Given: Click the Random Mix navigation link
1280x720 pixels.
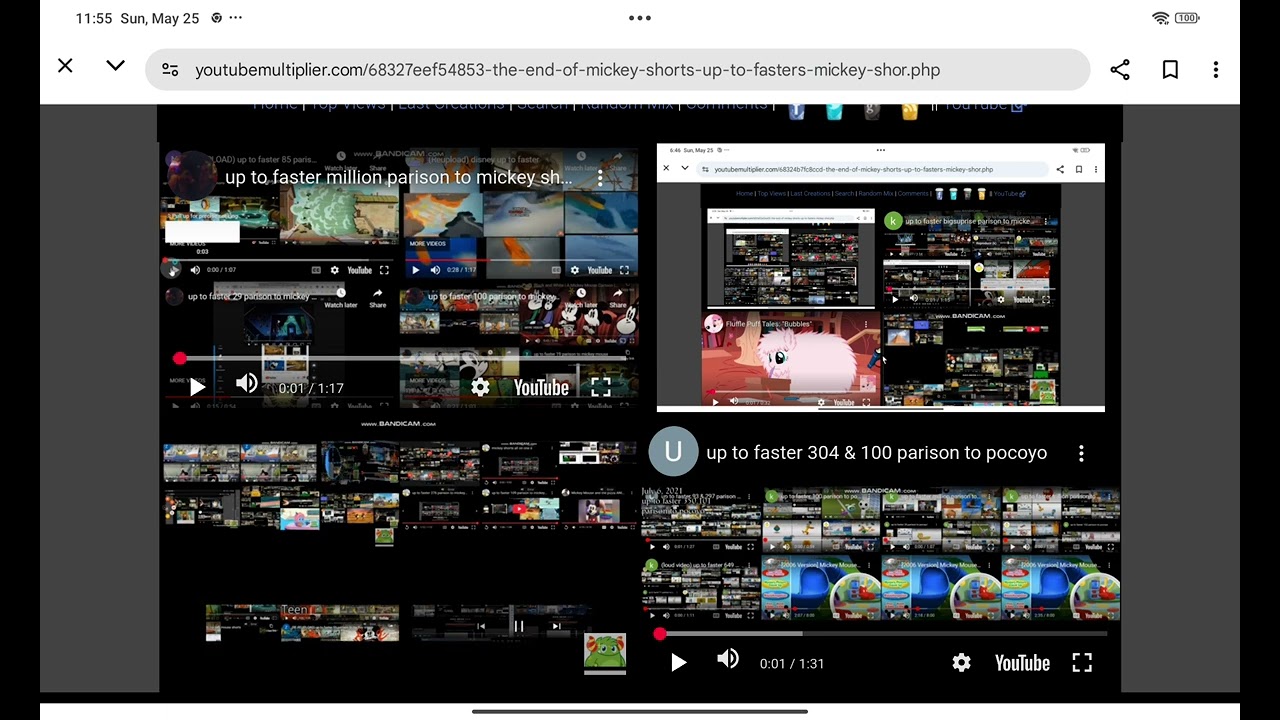Looking at the screenshot, I should coord(627,105).
